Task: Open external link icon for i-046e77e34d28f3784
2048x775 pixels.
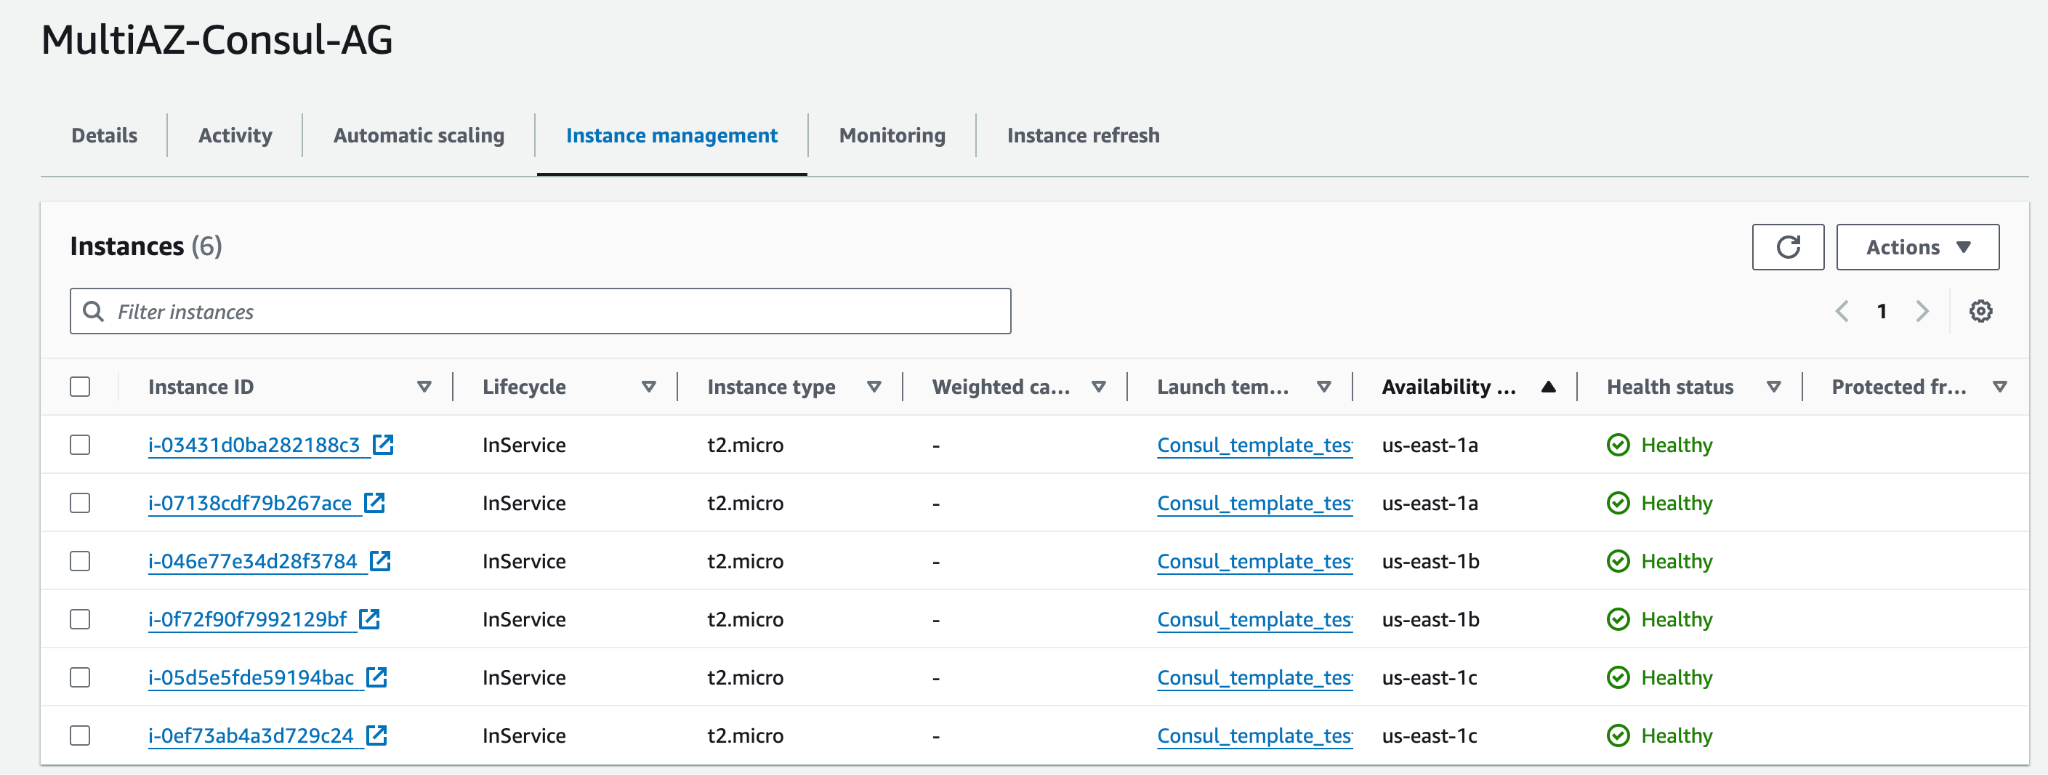Action: 380,561
